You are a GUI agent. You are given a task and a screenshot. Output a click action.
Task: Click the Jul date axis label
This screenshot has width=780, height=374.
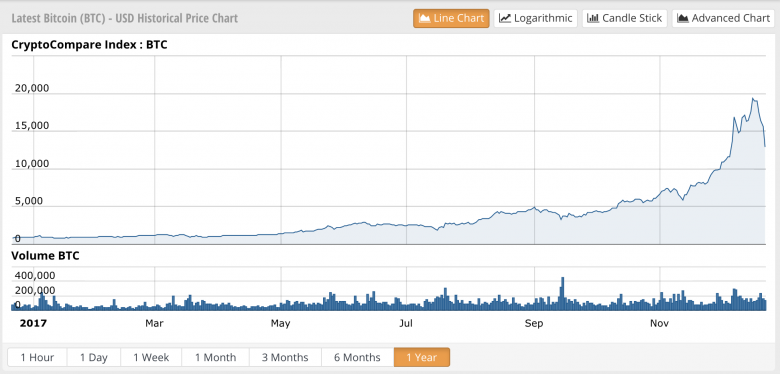click(x=406, y=324)
